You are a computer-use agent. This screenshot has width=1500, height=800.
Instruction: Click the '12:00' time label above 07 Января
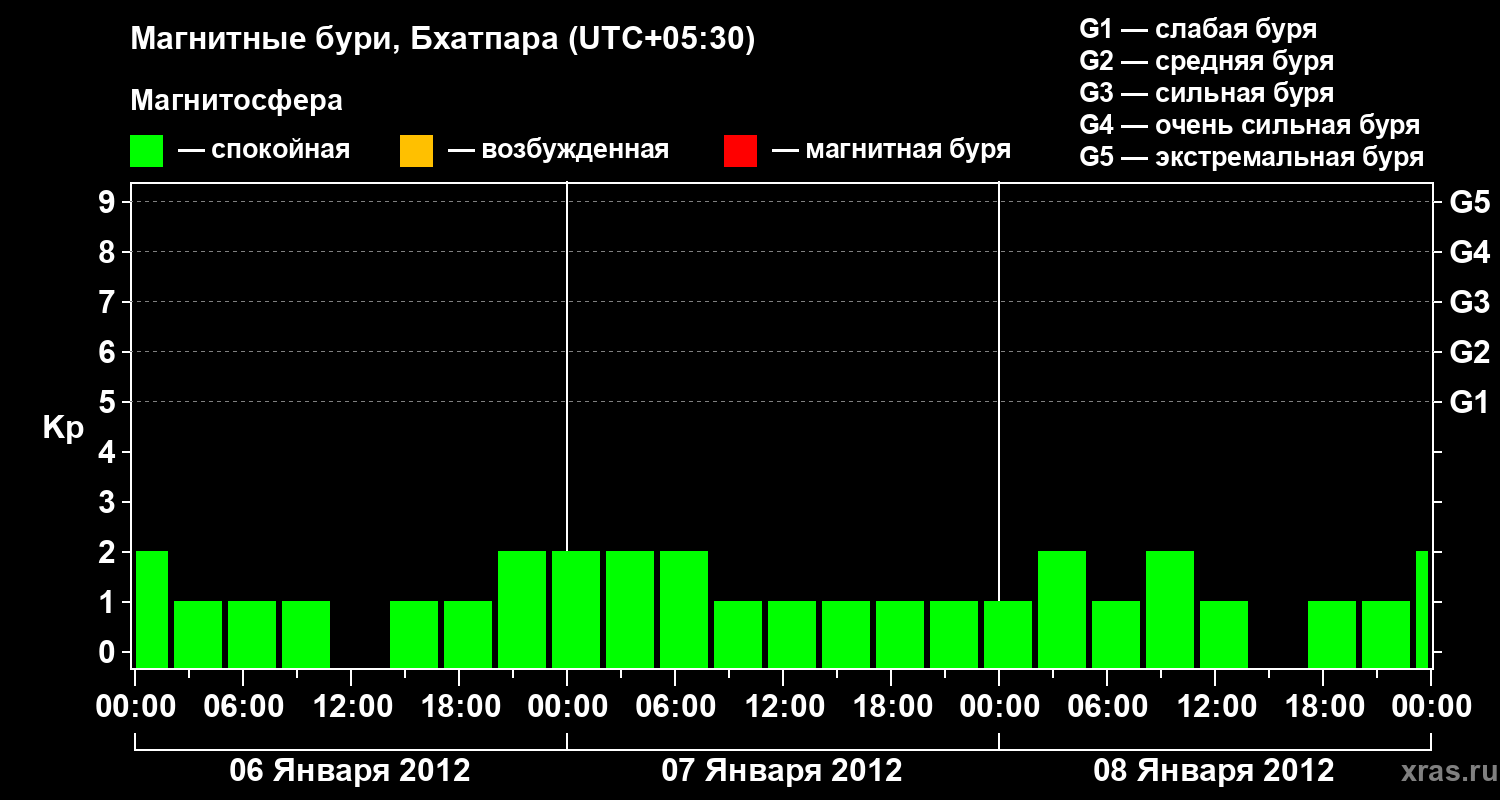[783, 707]
